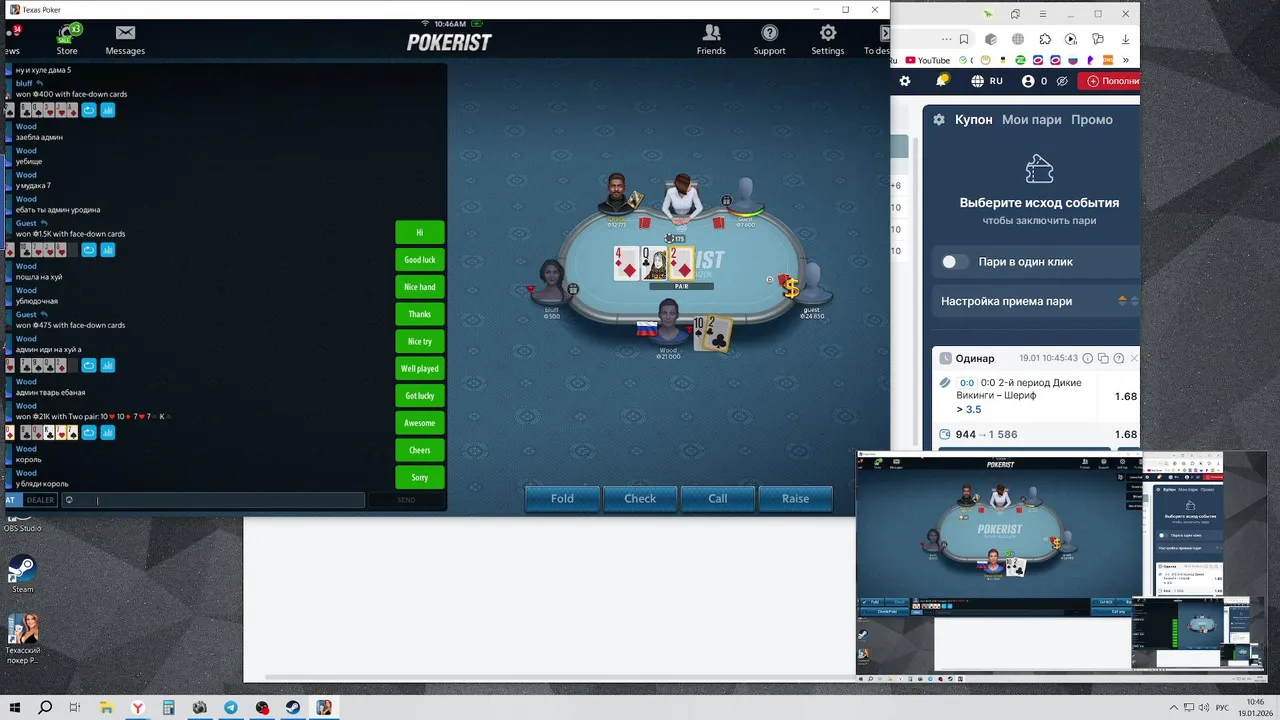This screenshot has height=720, width=1280.
Task: Bookmark the page in browser address bar
Action: pos(964,39)
